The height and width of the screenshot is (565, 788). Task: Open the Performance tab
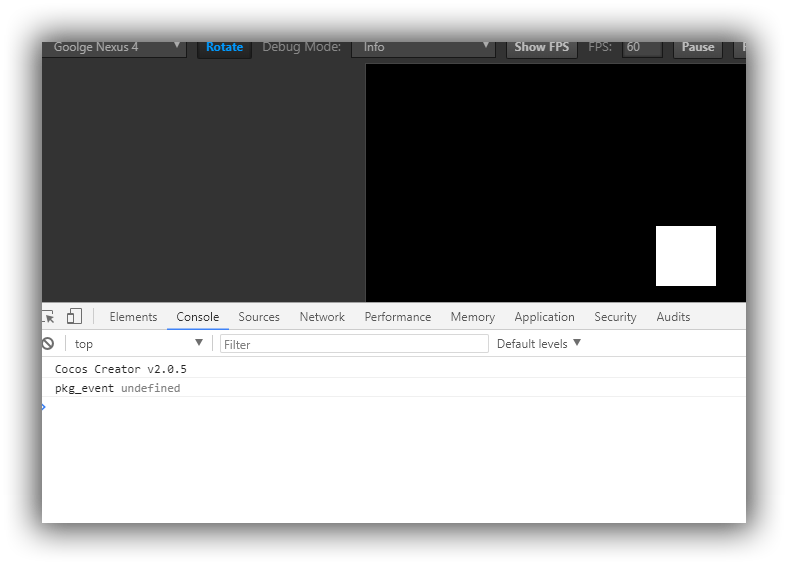(x=398, y=317)
